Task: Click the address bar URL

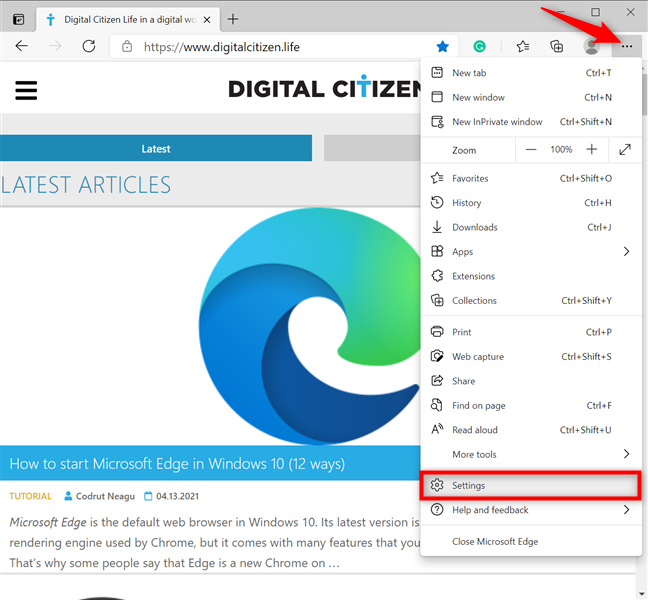Action: (222, 47)
